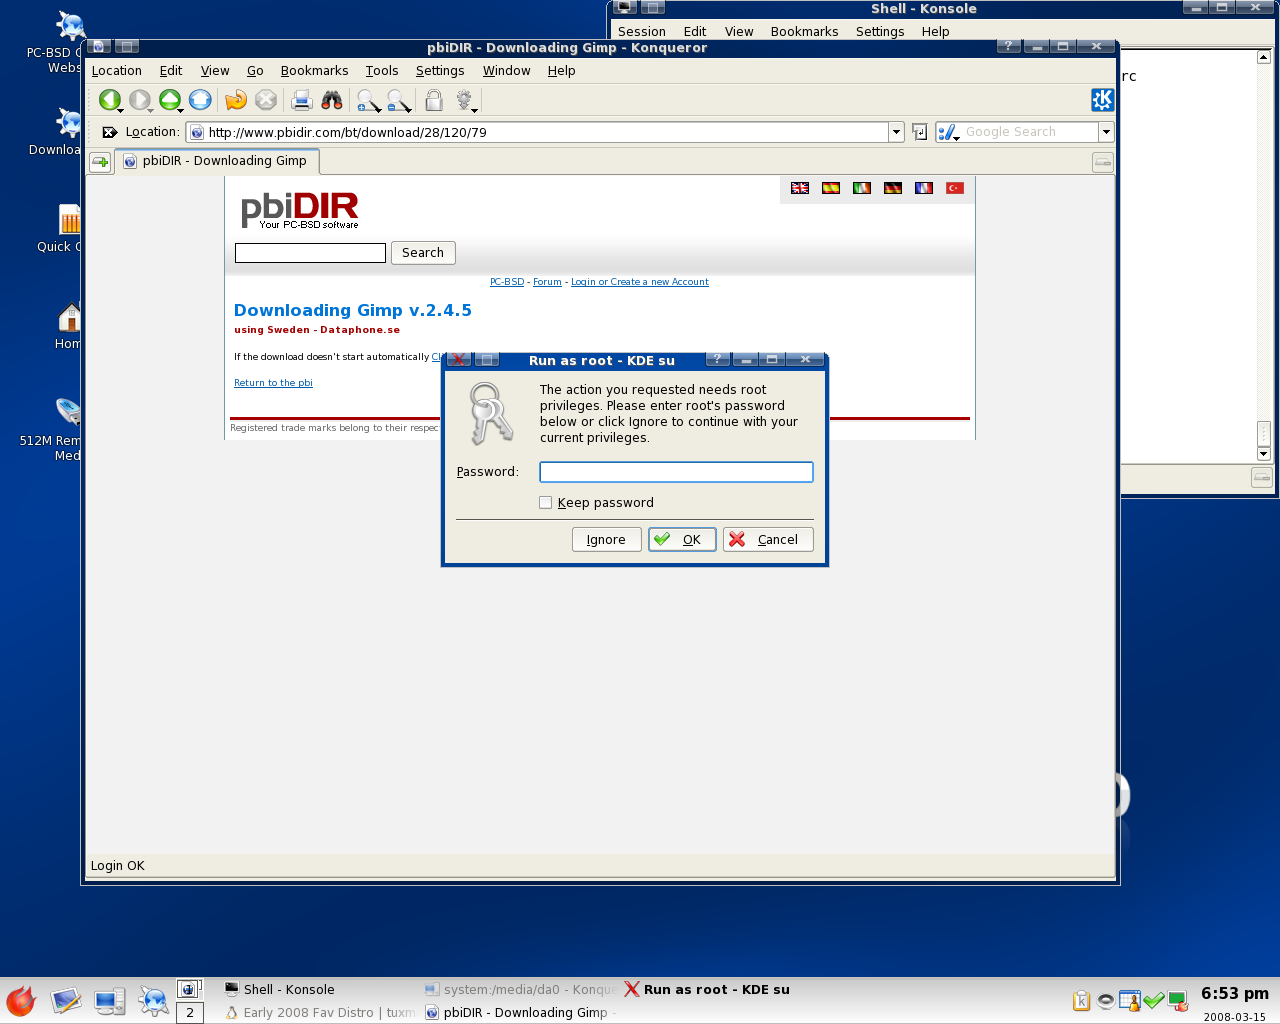
Task: Open the Bookmarks menu in Konqueror
Action: click(x=314, y=71)
